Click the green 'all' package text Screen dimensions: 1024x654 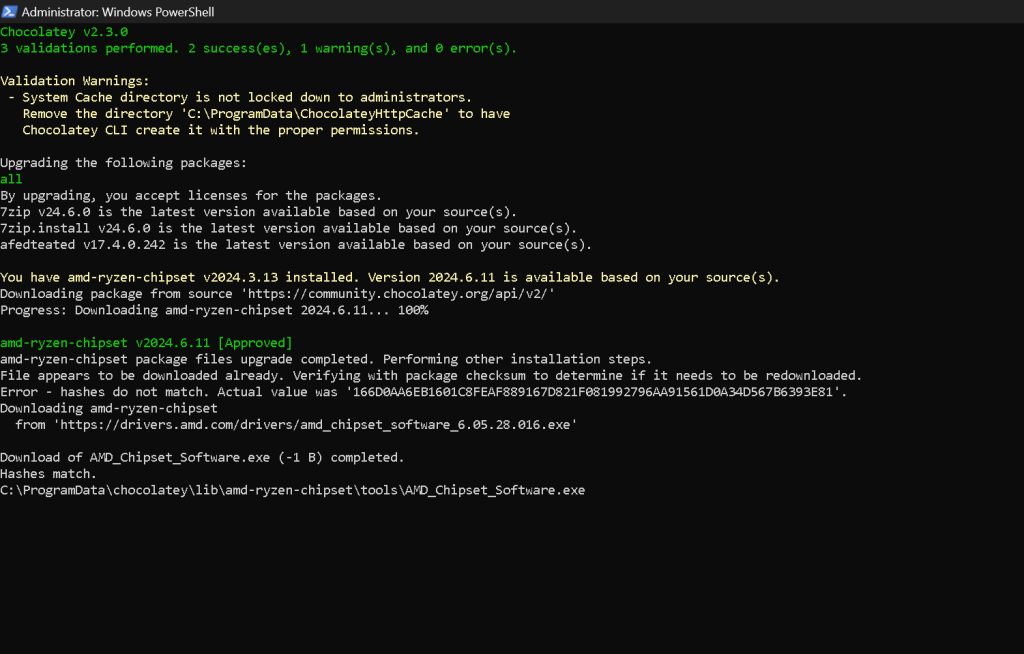(x=11, y=179)
